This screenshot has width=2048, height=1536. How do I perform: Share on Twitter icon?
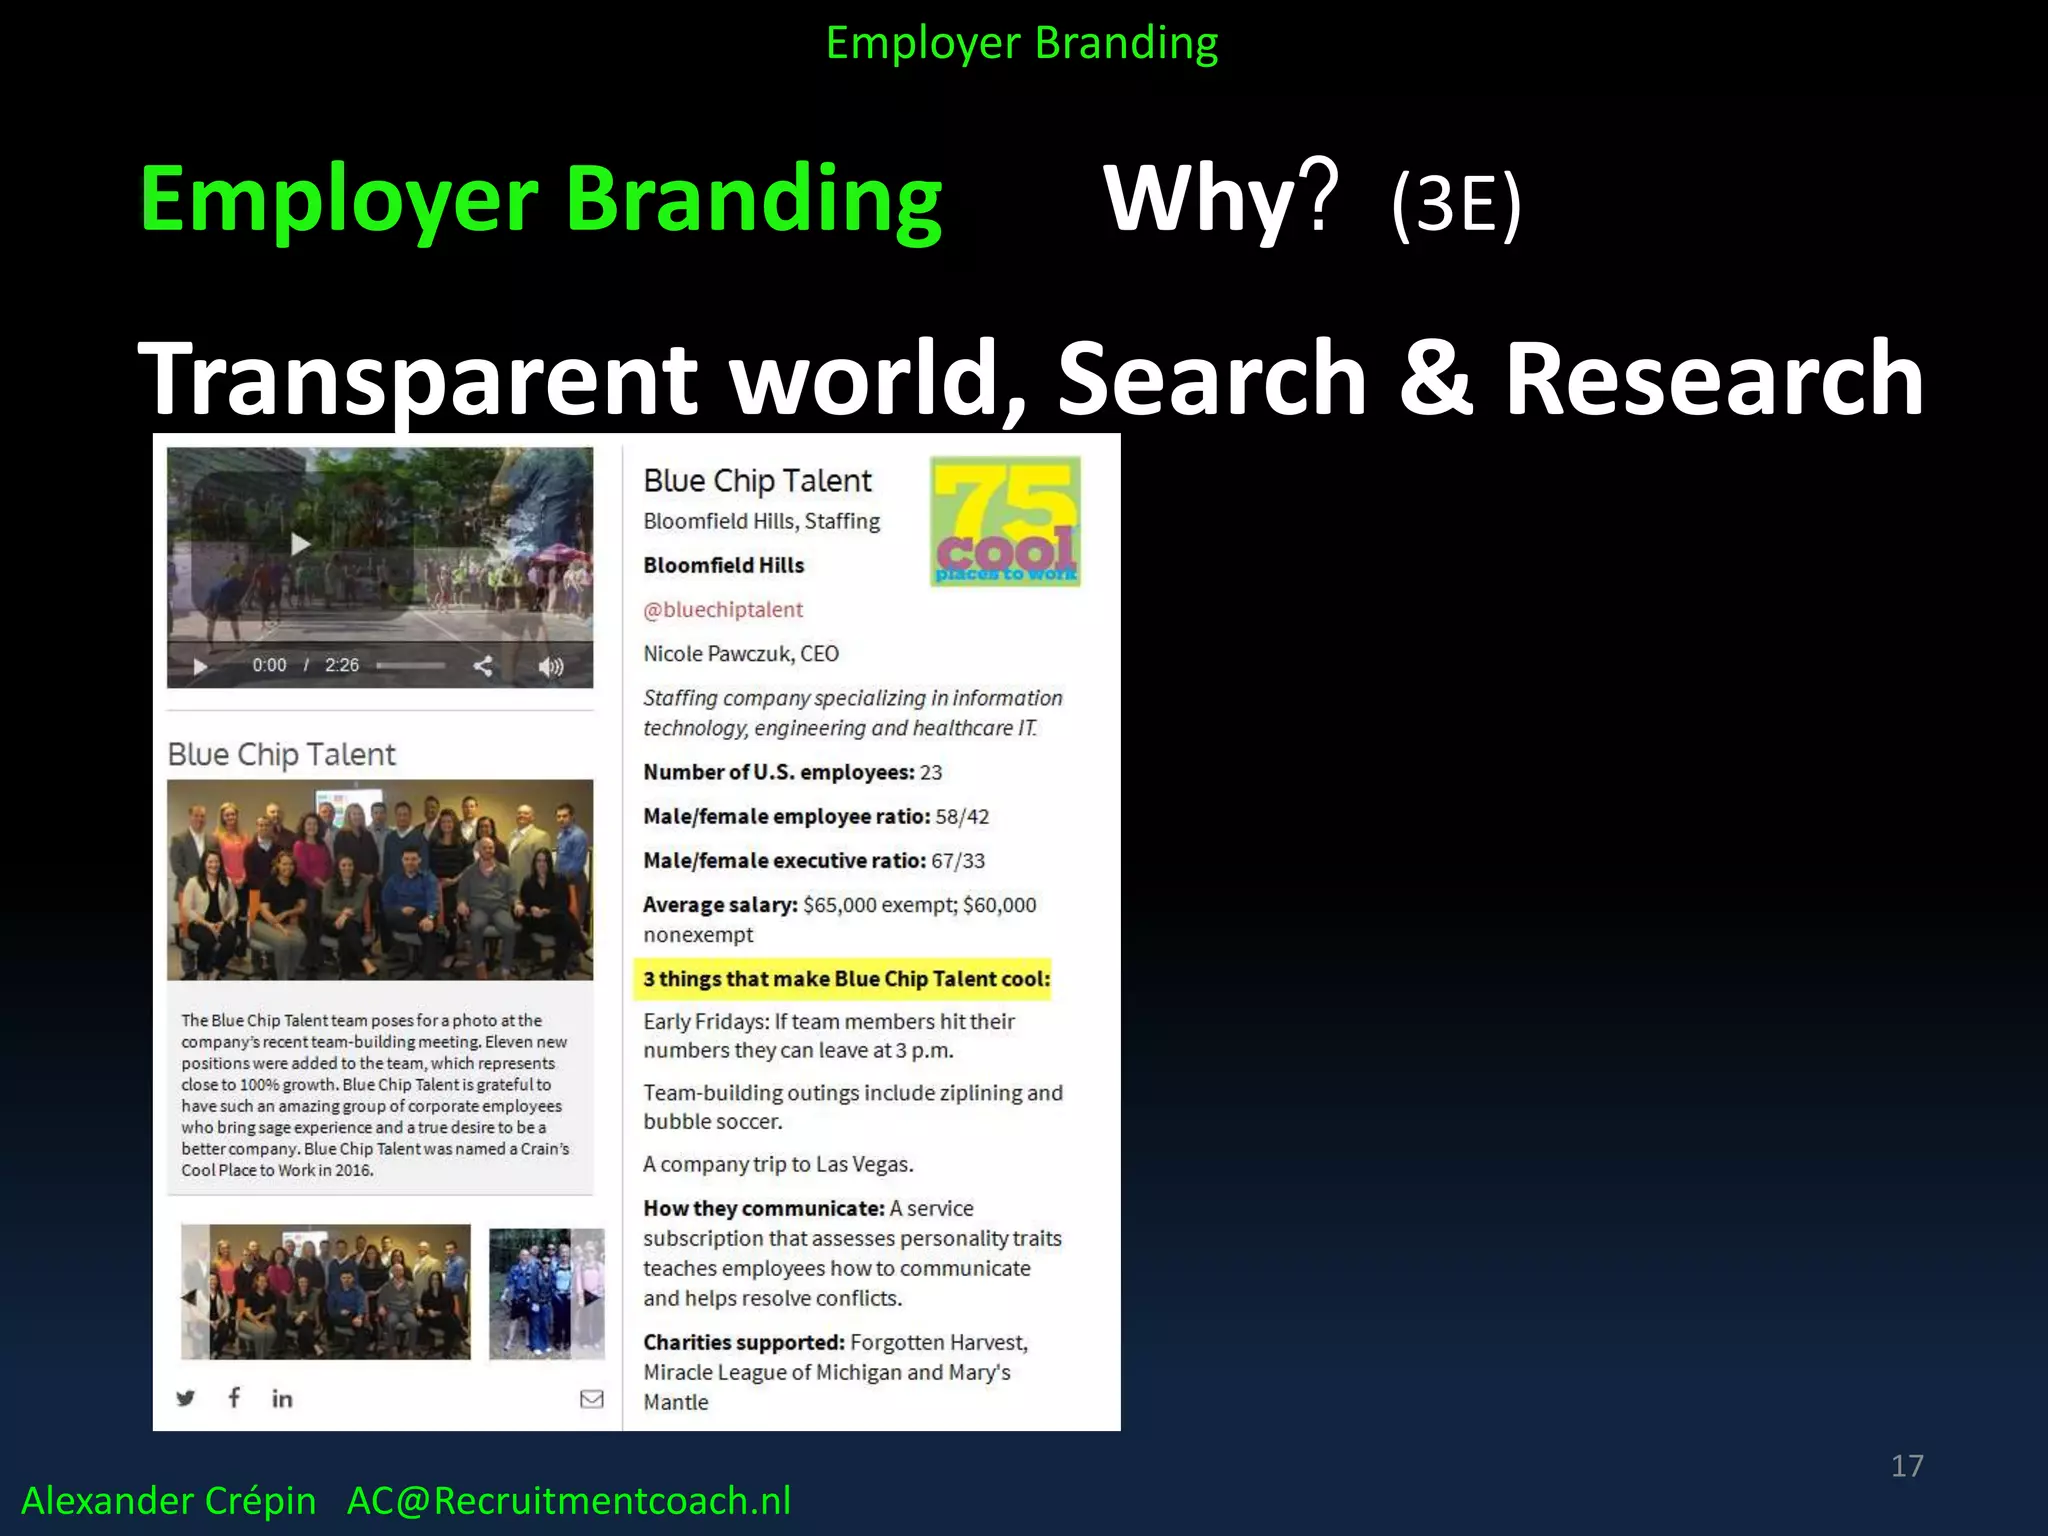(x=186, y=1398)
